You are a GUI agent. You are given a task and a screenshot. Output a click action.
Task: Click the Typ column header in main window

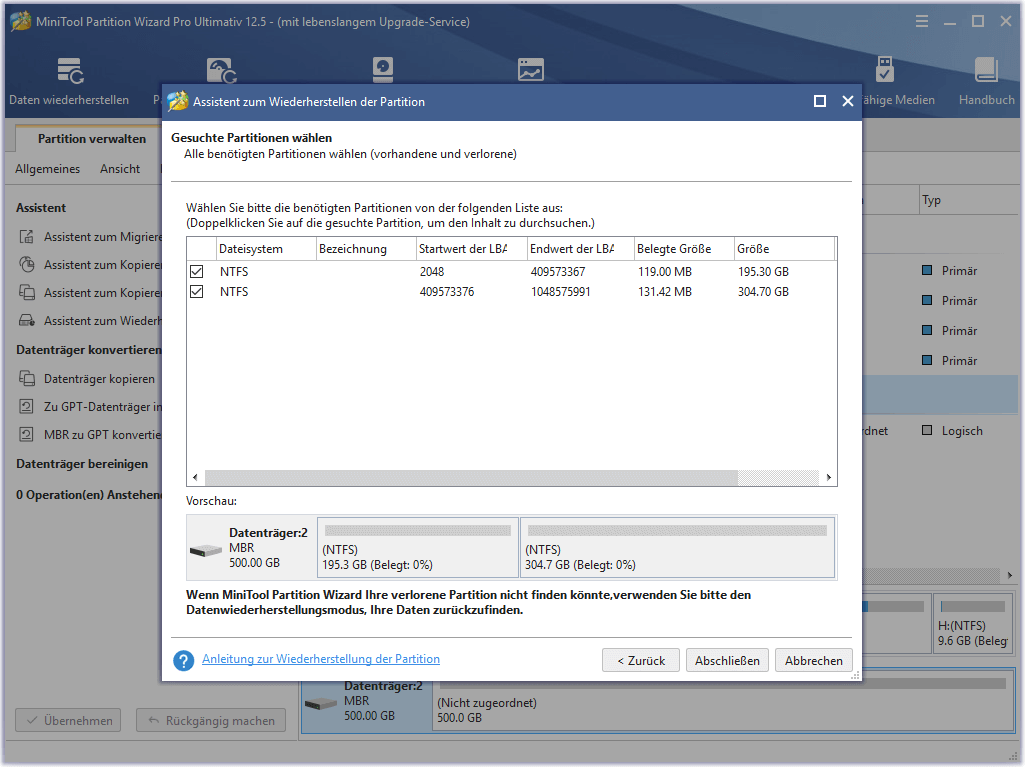coord(968,201)
